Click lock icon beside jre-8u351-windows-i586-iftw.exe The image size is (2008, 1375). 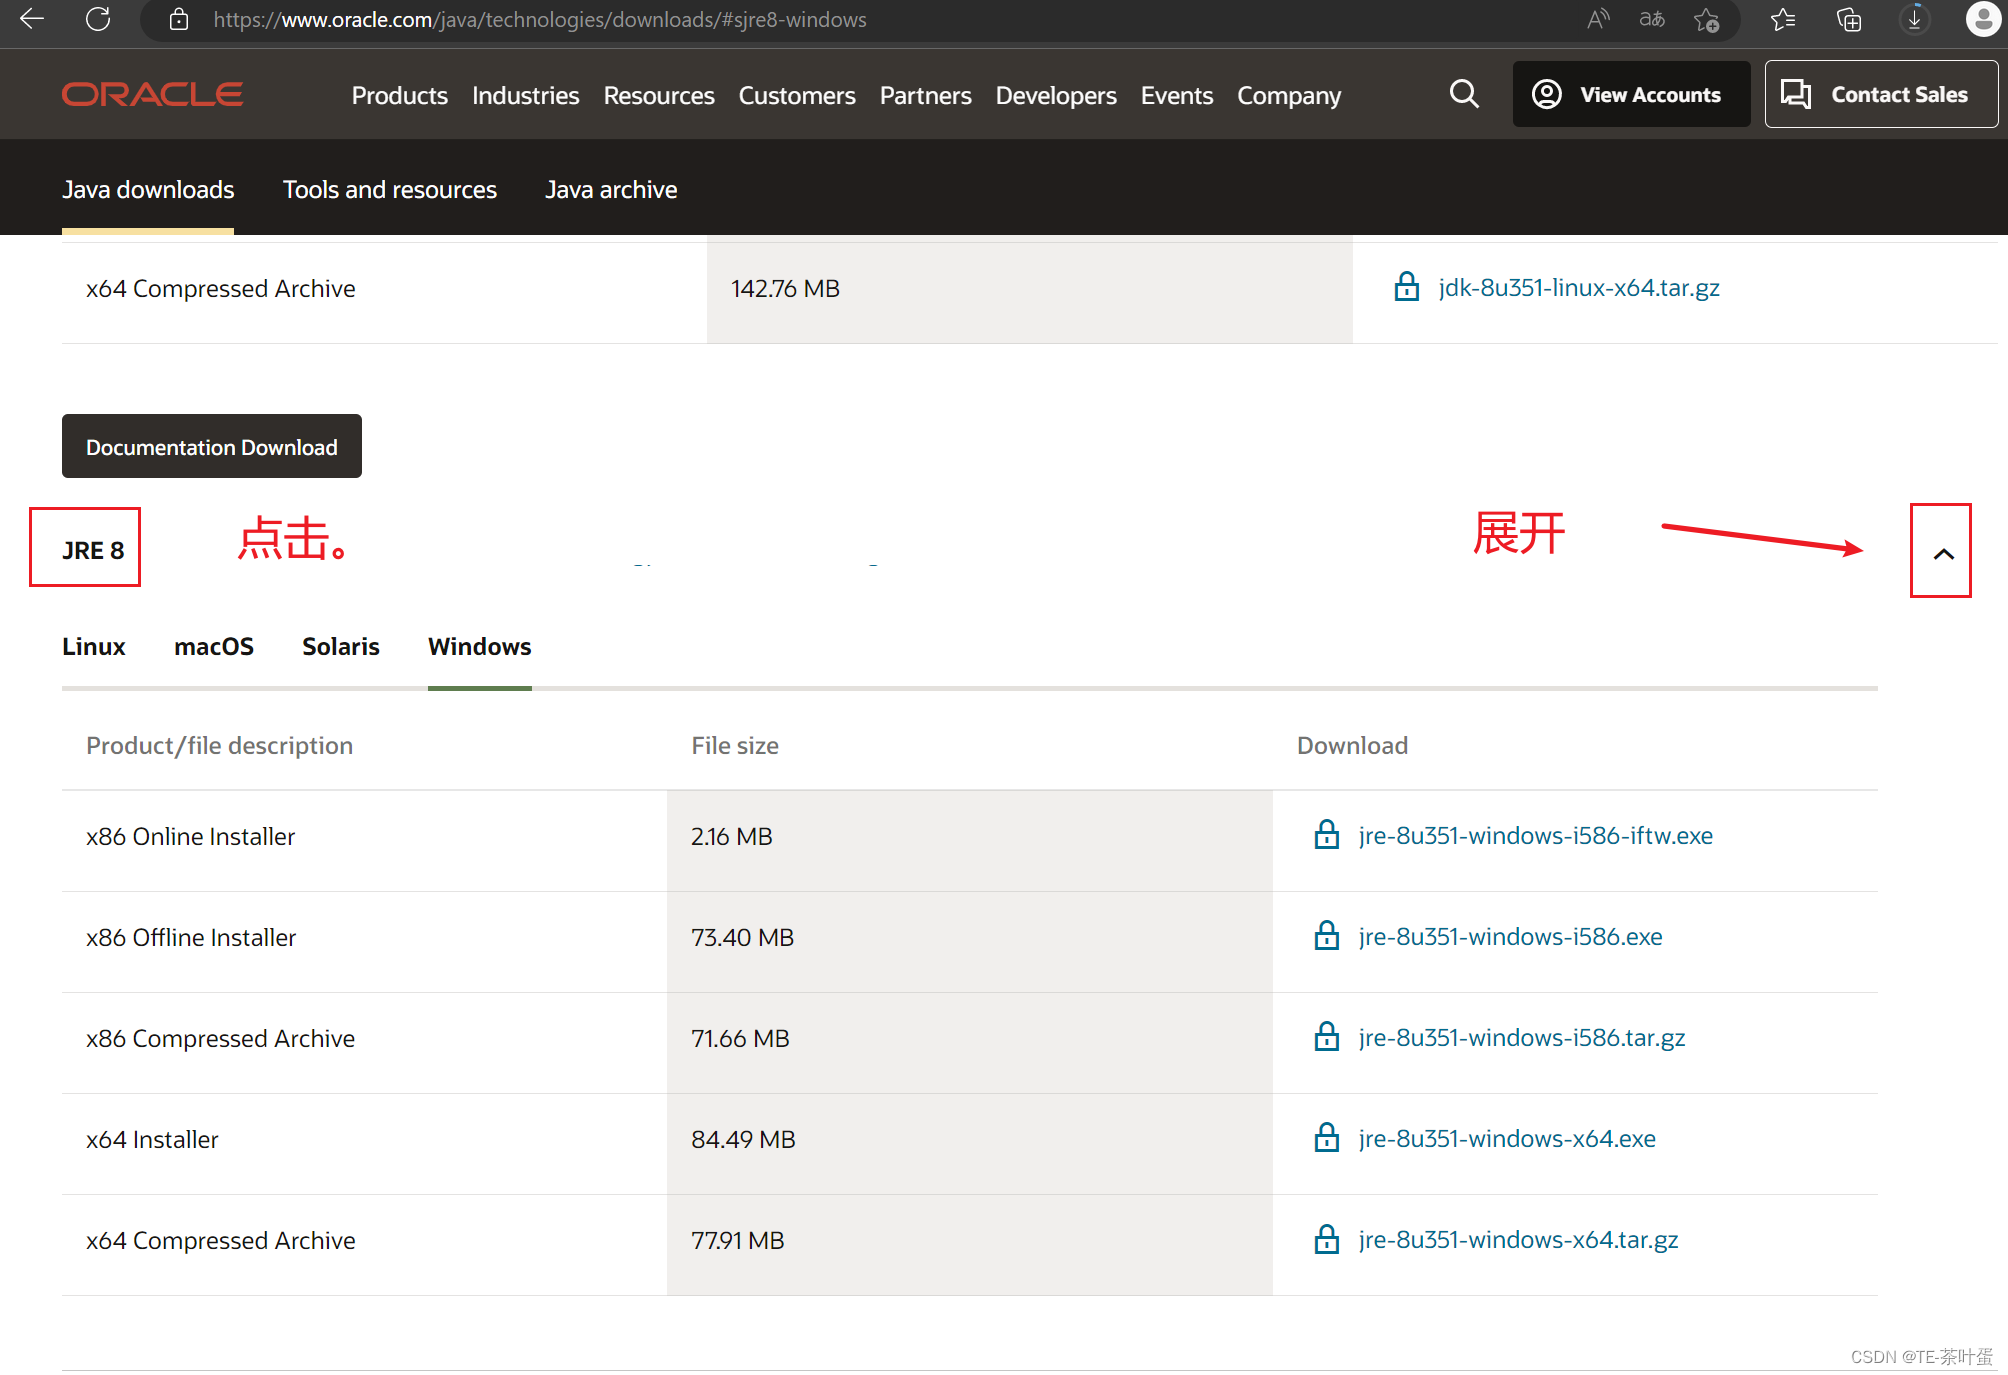tap(1327, 835)
